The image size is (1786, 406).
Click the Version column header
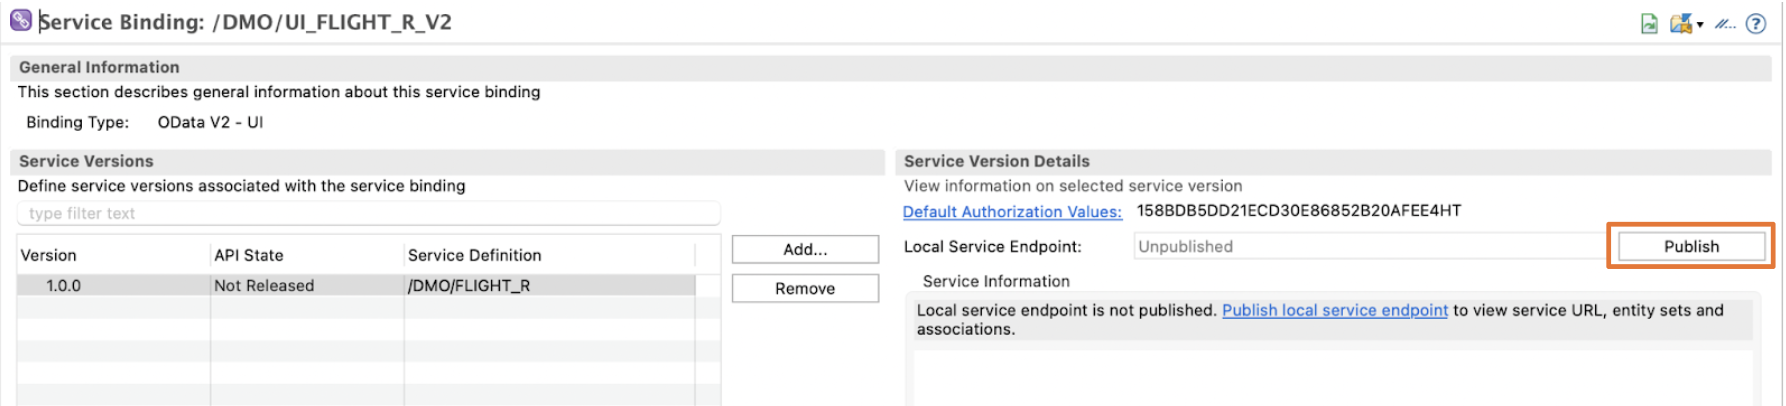coord(49,255)
